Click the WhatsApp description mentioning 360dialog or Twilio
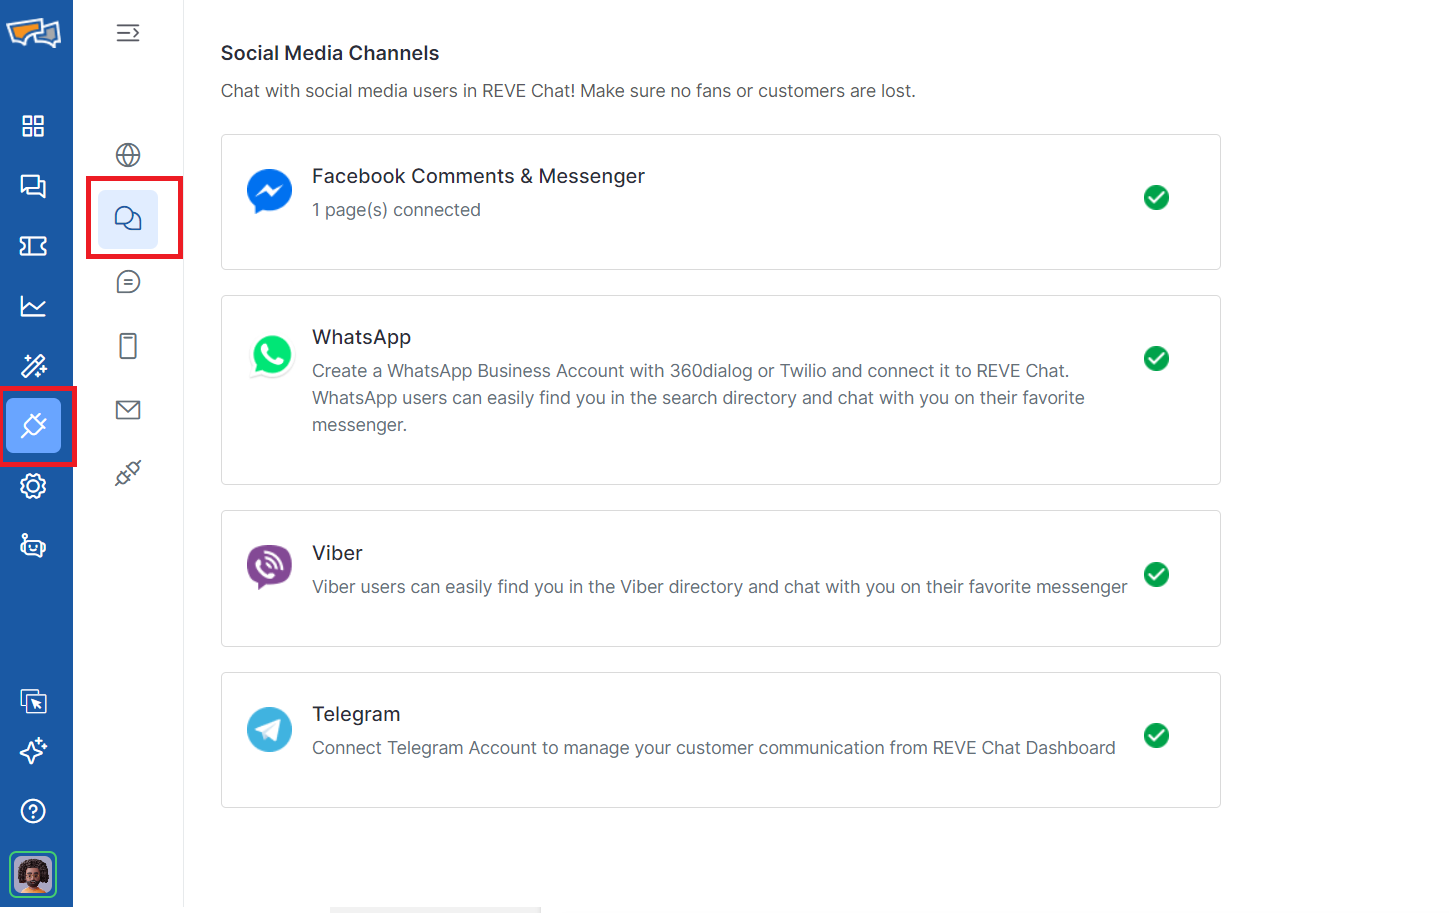The image size is (1449, 913). tap(698, 398)
